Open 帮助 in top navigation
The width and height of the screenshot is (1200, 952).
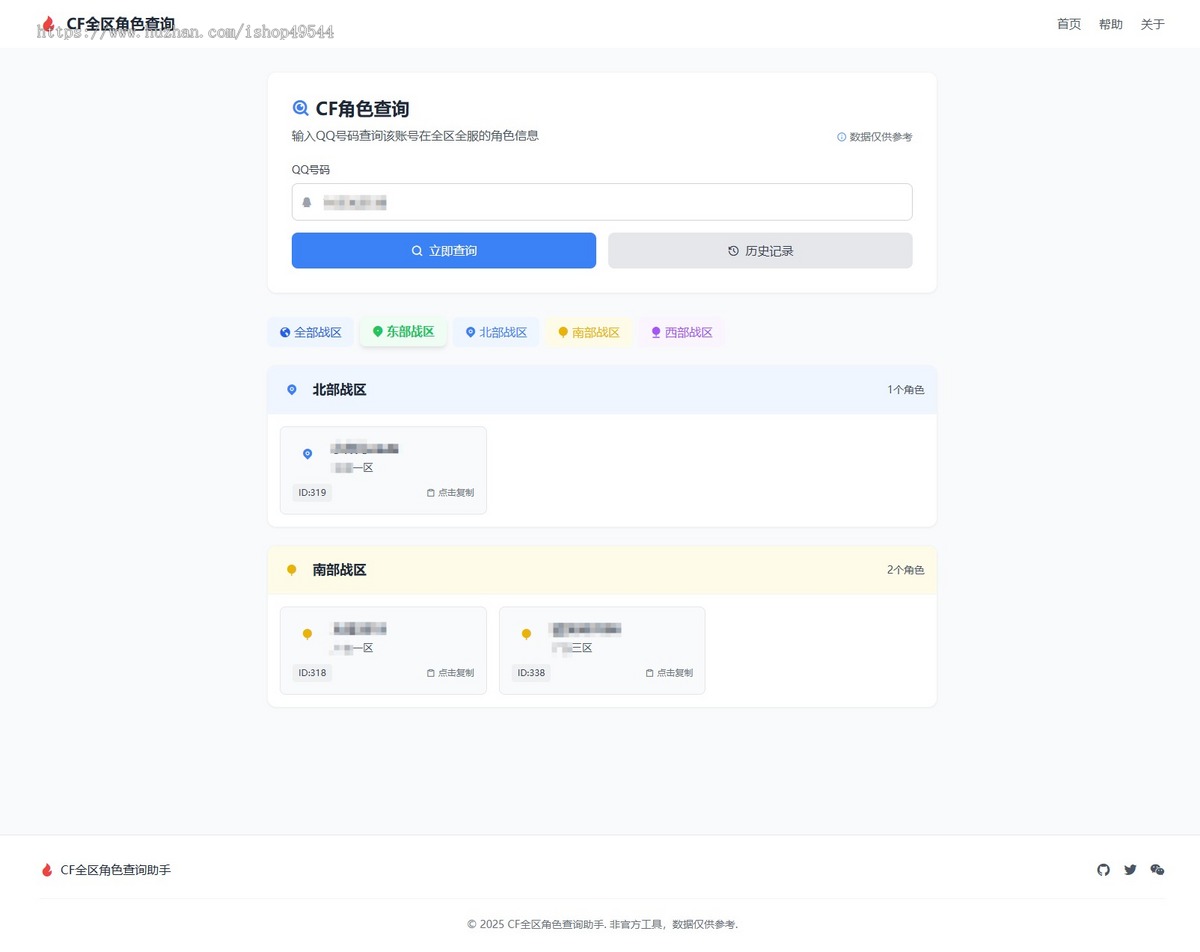coord(1111,24)
